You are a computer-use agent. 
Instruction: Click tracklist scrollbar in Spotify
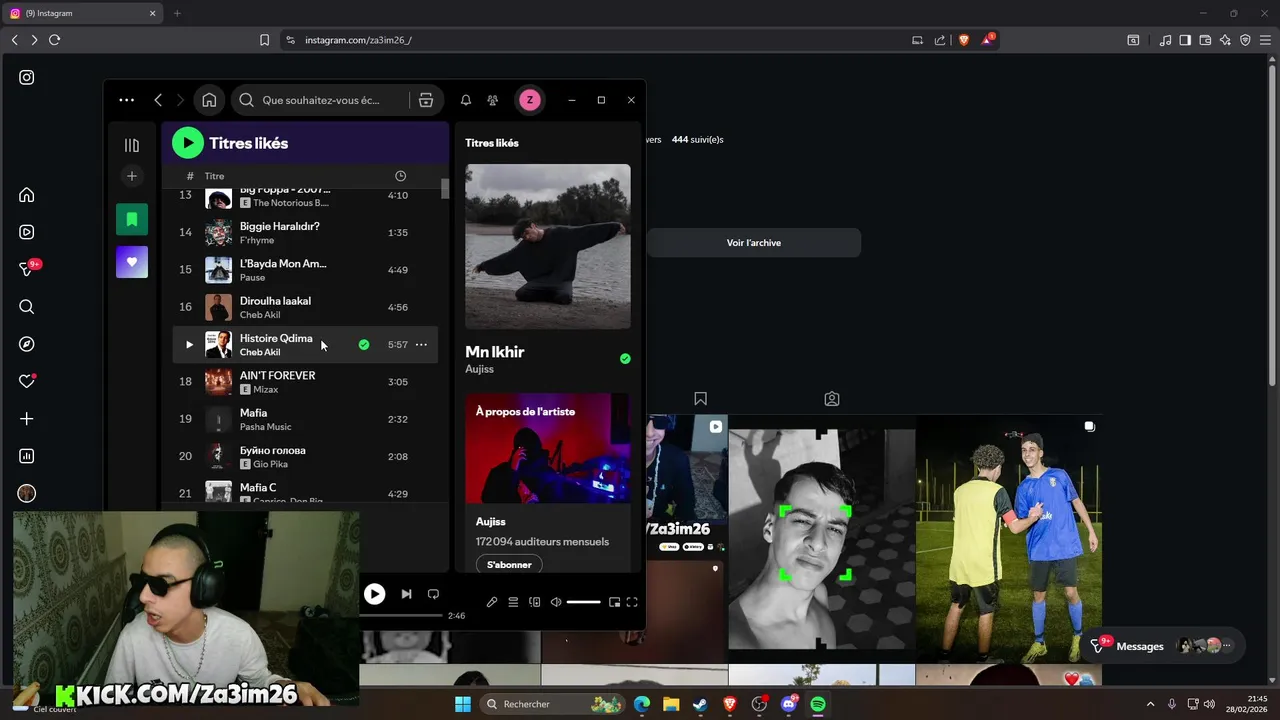pos(445,189)
